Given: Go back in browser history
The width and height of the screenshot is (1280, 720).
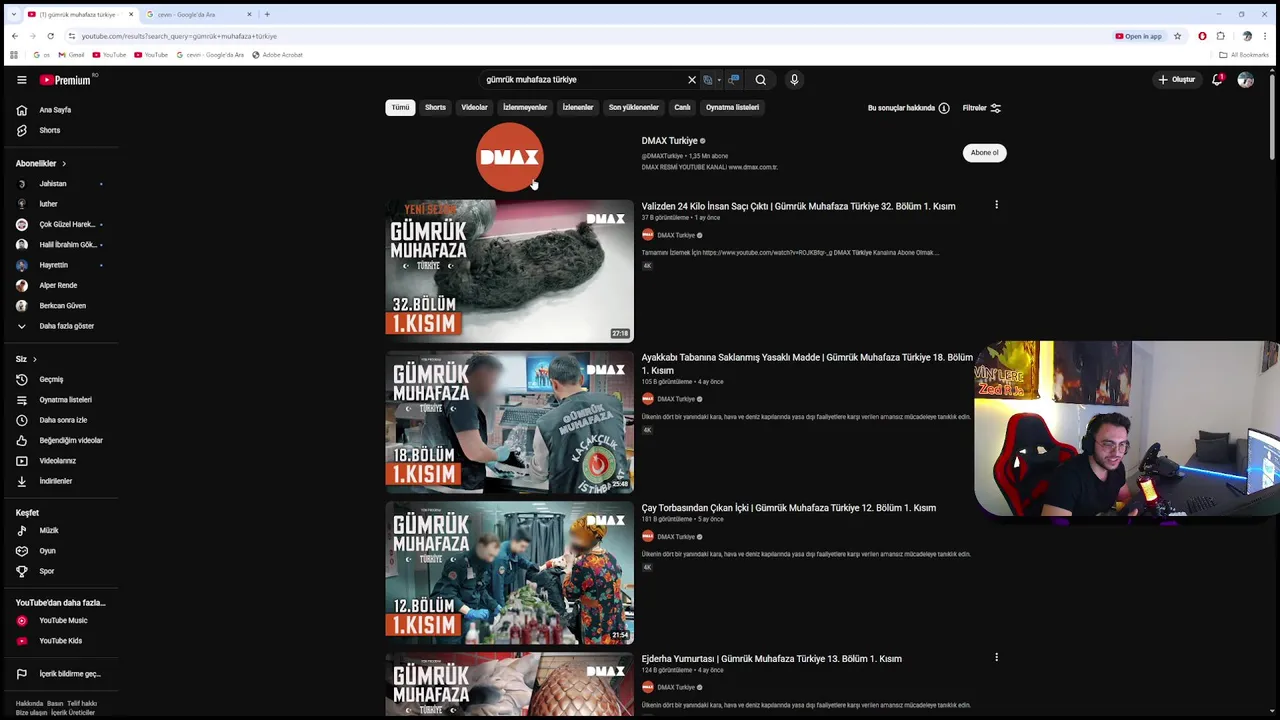Looking at the screenshot, I should click(x=14, y=36).
